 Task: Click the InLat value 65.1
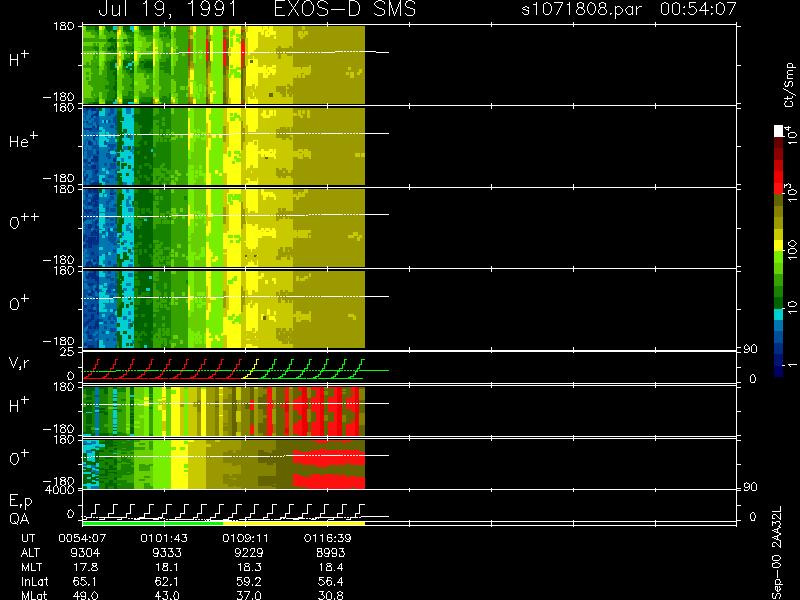click(x=85, y=582)
